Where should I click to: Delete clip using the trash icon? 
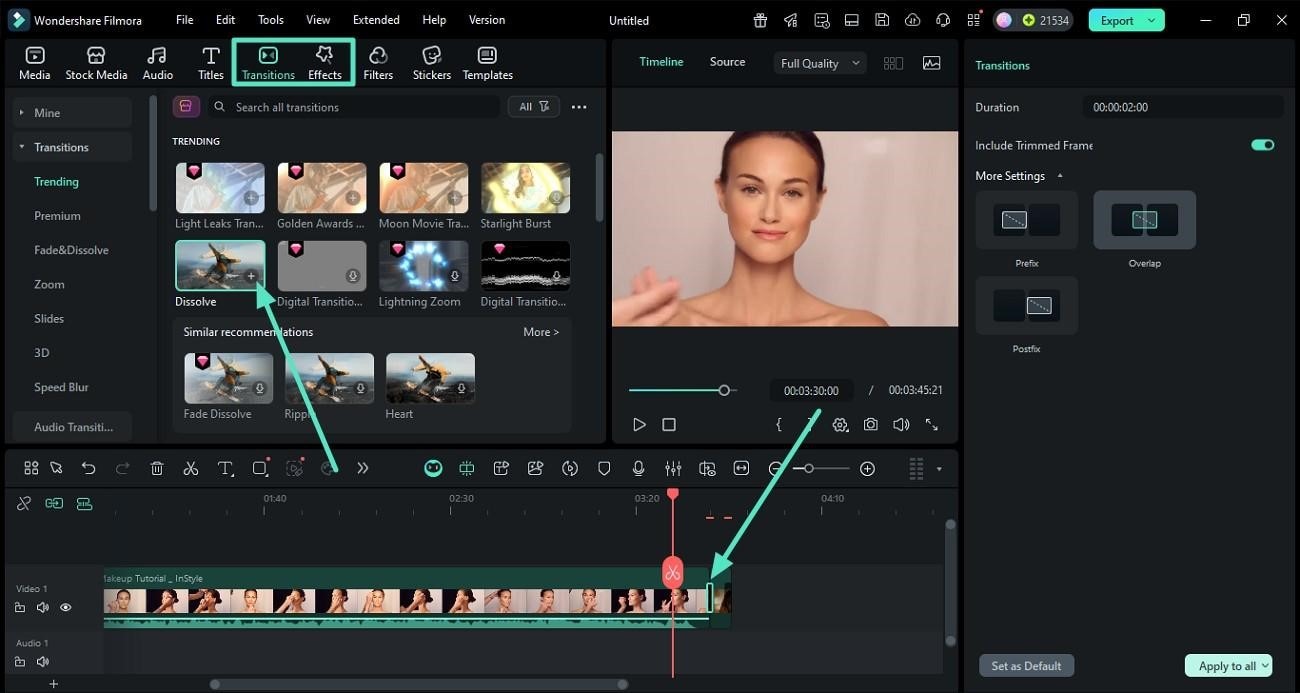click(x=156, y=467)
